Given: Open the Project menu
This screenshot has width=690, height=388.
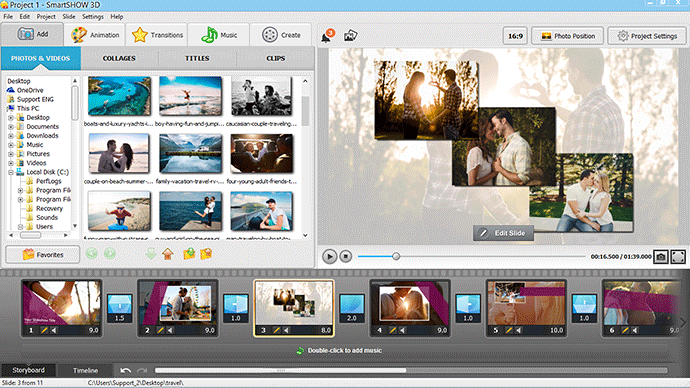Looking at the screenshot, I should pos(46,17).
